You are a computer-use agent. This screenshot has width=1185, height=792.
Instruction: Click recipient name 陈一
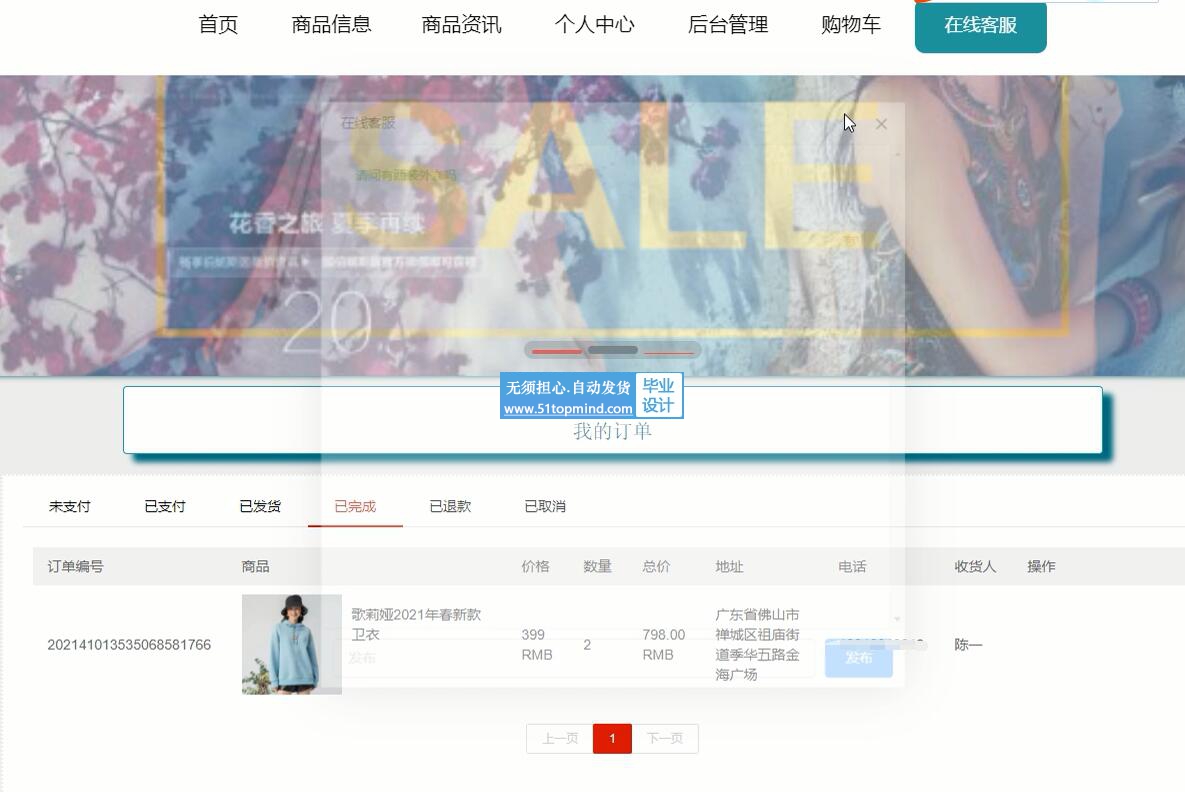pos(968,645)
